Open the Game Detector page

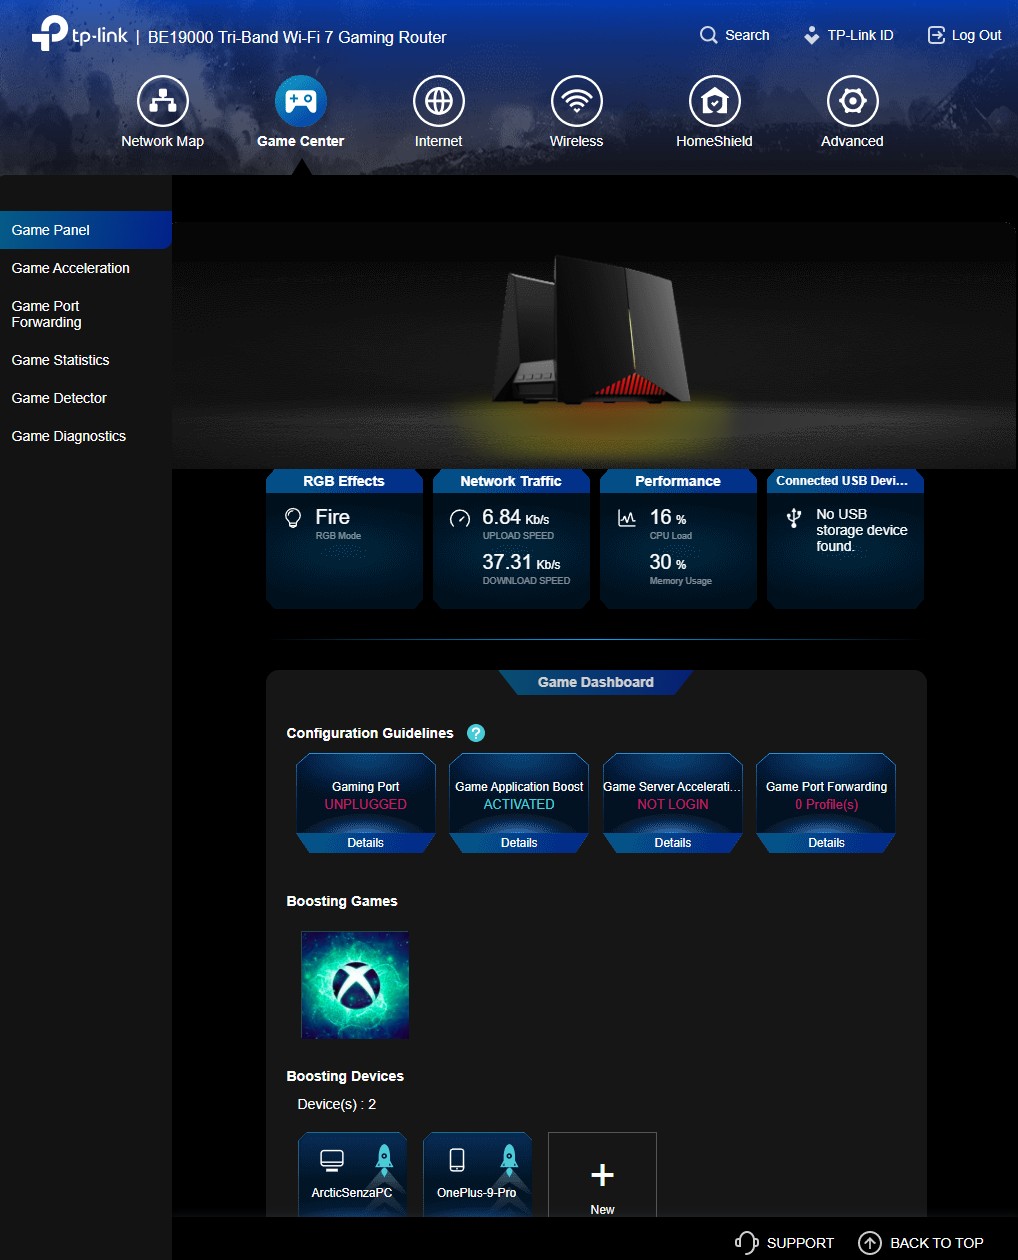tap(59, 398)
